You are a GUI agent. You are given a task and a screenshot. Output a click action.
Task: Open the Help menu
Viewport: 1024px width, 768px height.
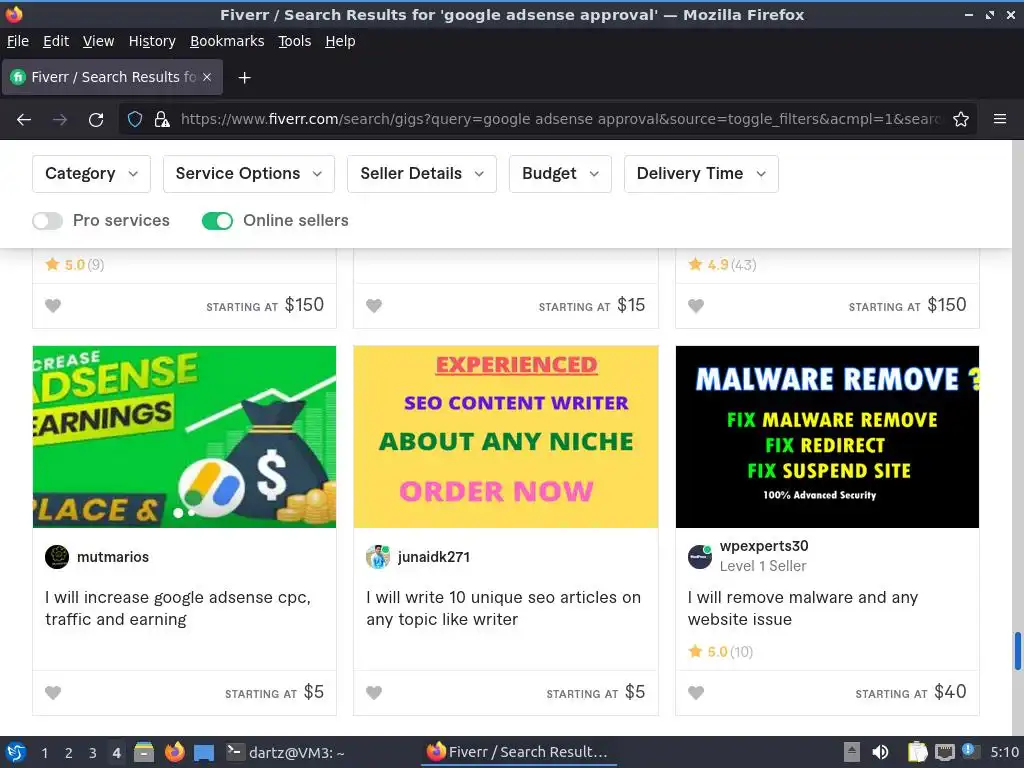tap(340, 41)
